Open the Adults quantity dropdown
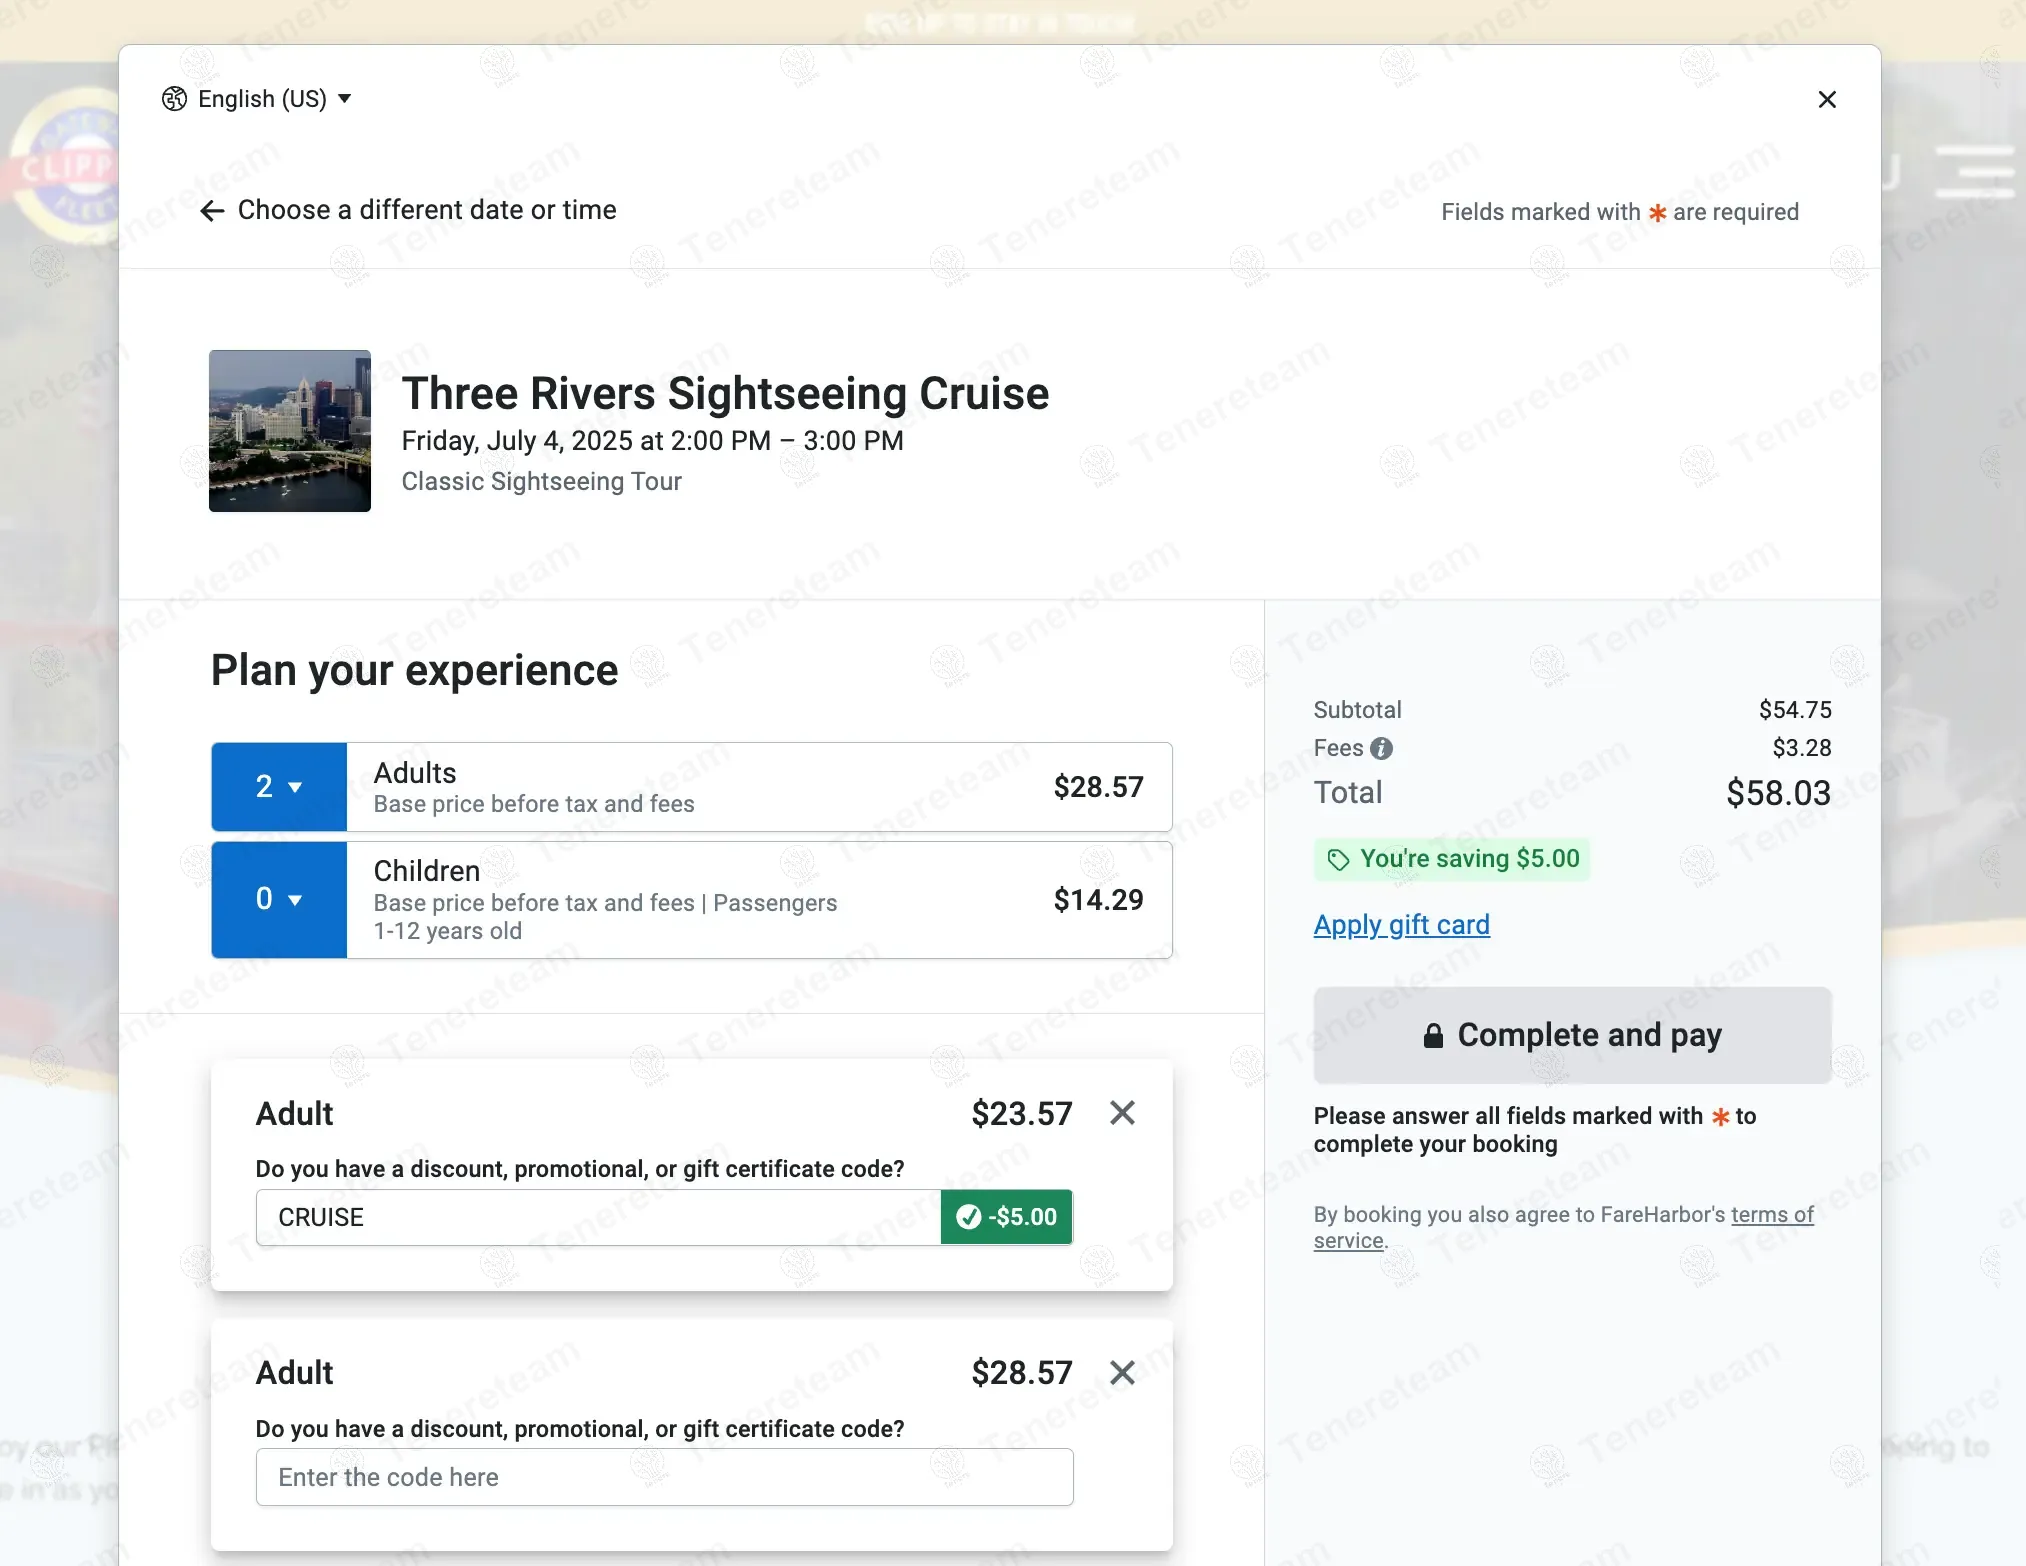Viewport: 2026px width, 1566px height. (x=279, y=787)
